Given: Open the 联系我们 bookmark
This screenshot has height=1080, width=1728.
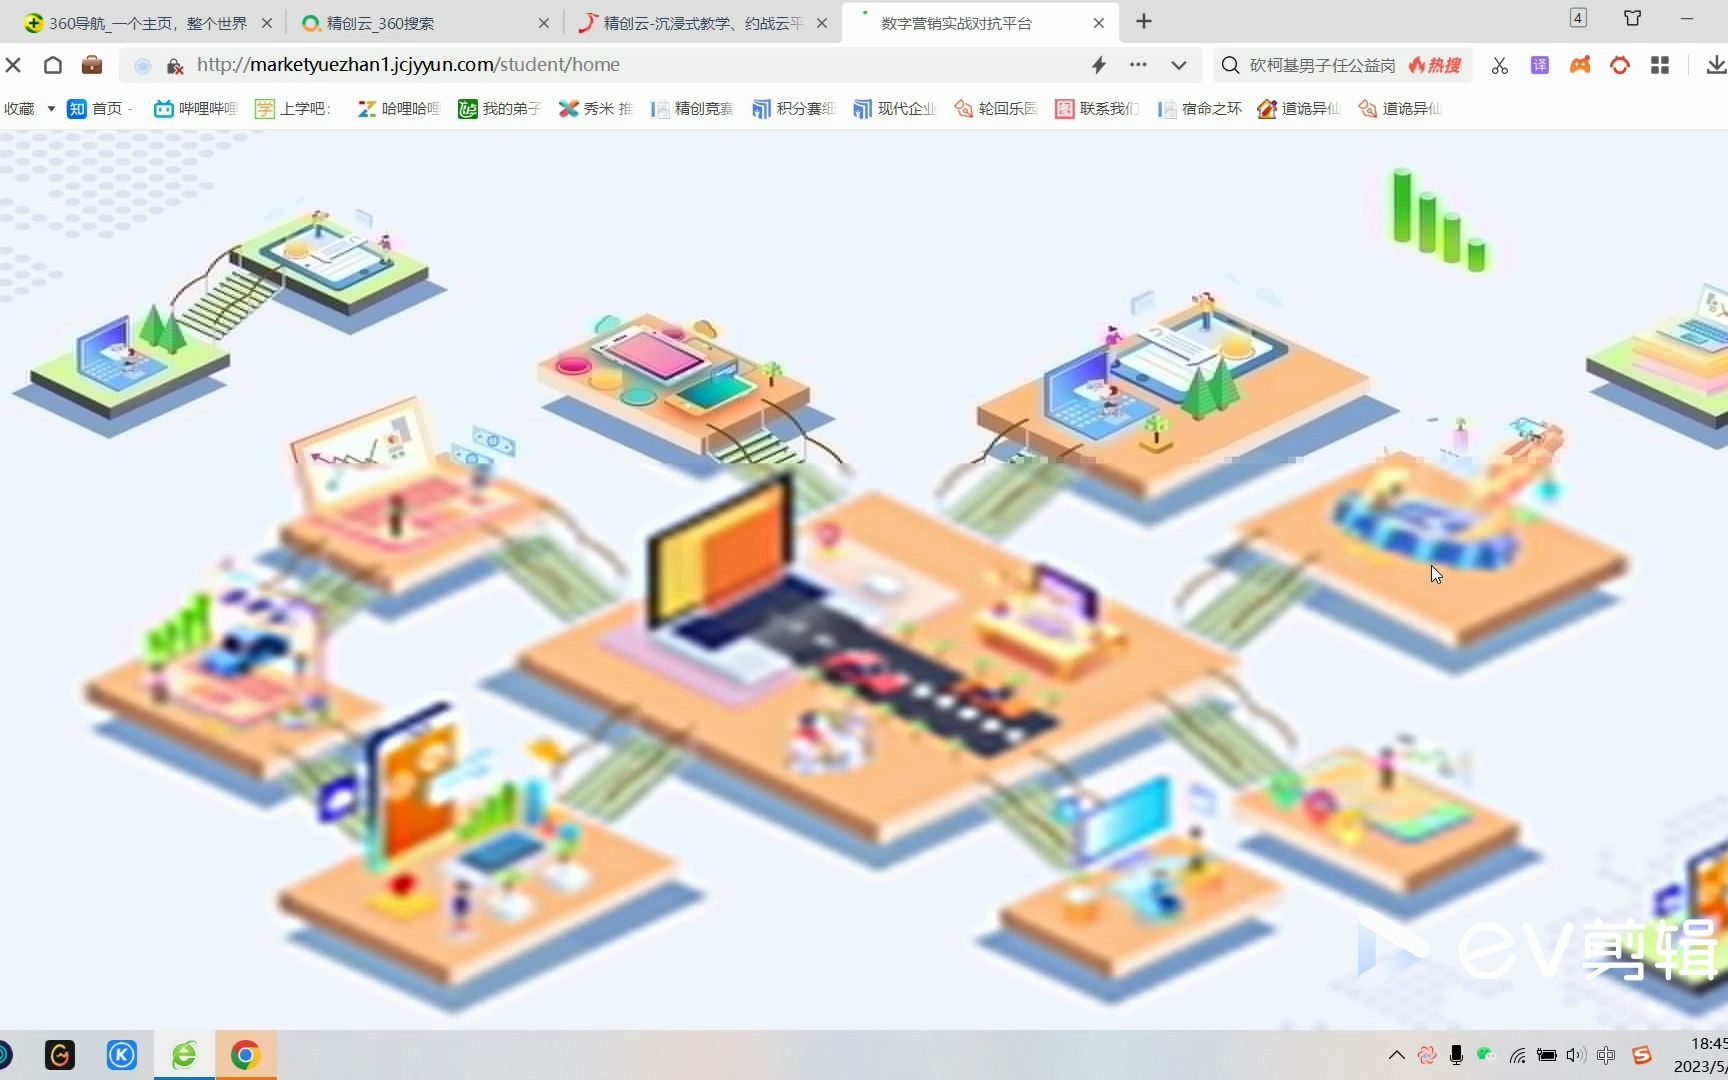Looking at the screenshot, I should pyautogui.click(x=1097, y=108).
